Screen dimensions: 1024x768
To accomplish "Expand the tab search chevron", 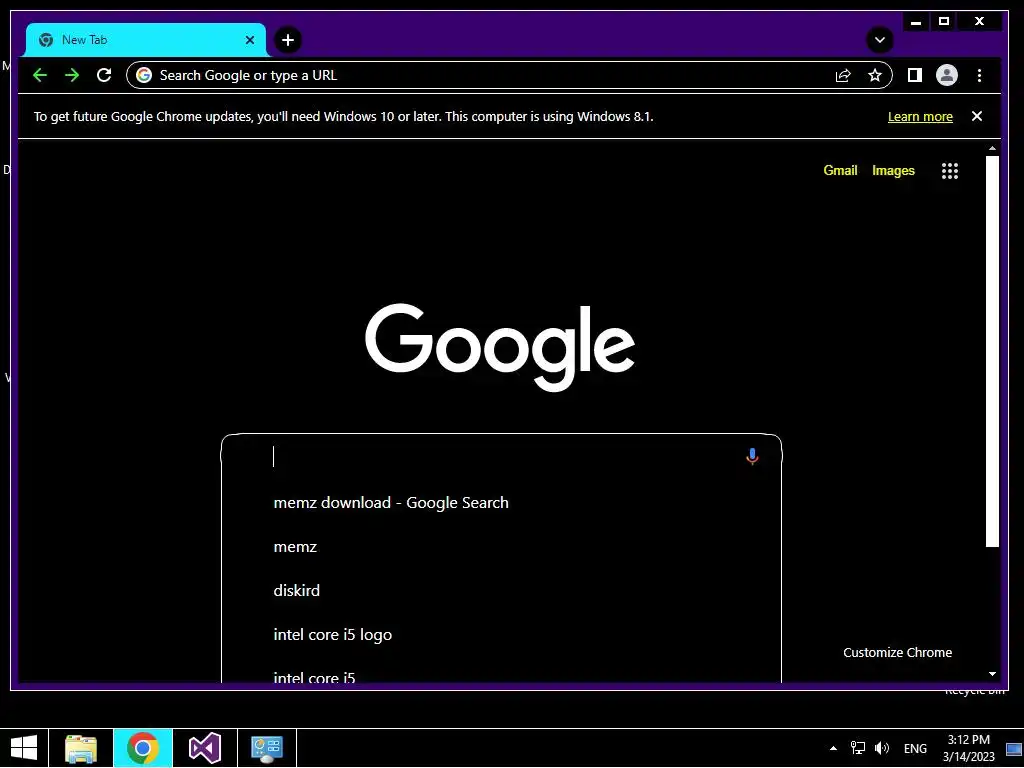I will 880,40.
